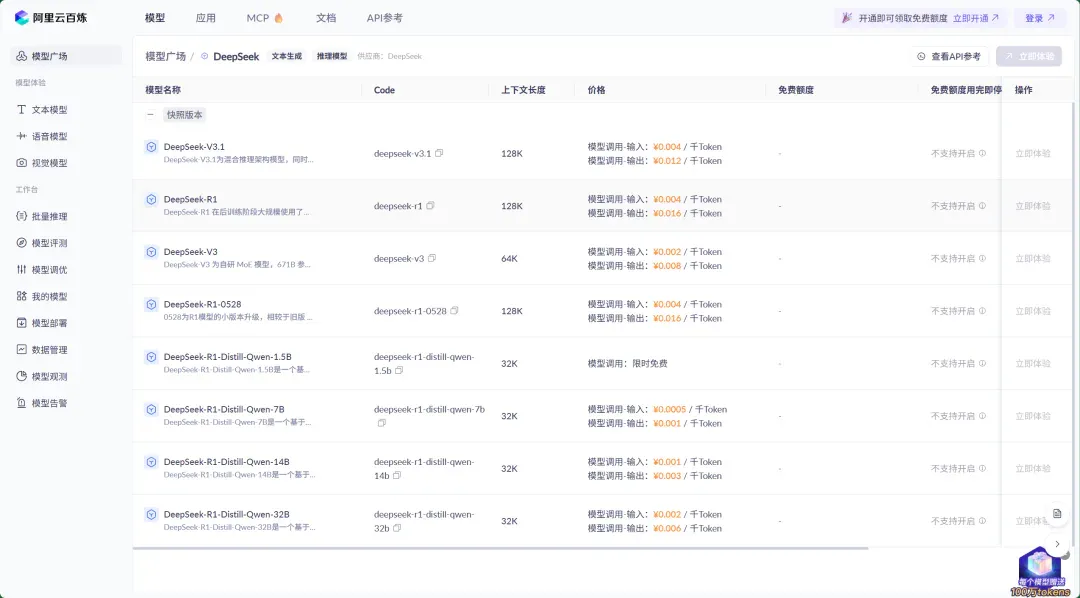Copy the deepseek-r1-0528 code
Viewport: 1080px width, 598px height.
[x=454, y=311]
